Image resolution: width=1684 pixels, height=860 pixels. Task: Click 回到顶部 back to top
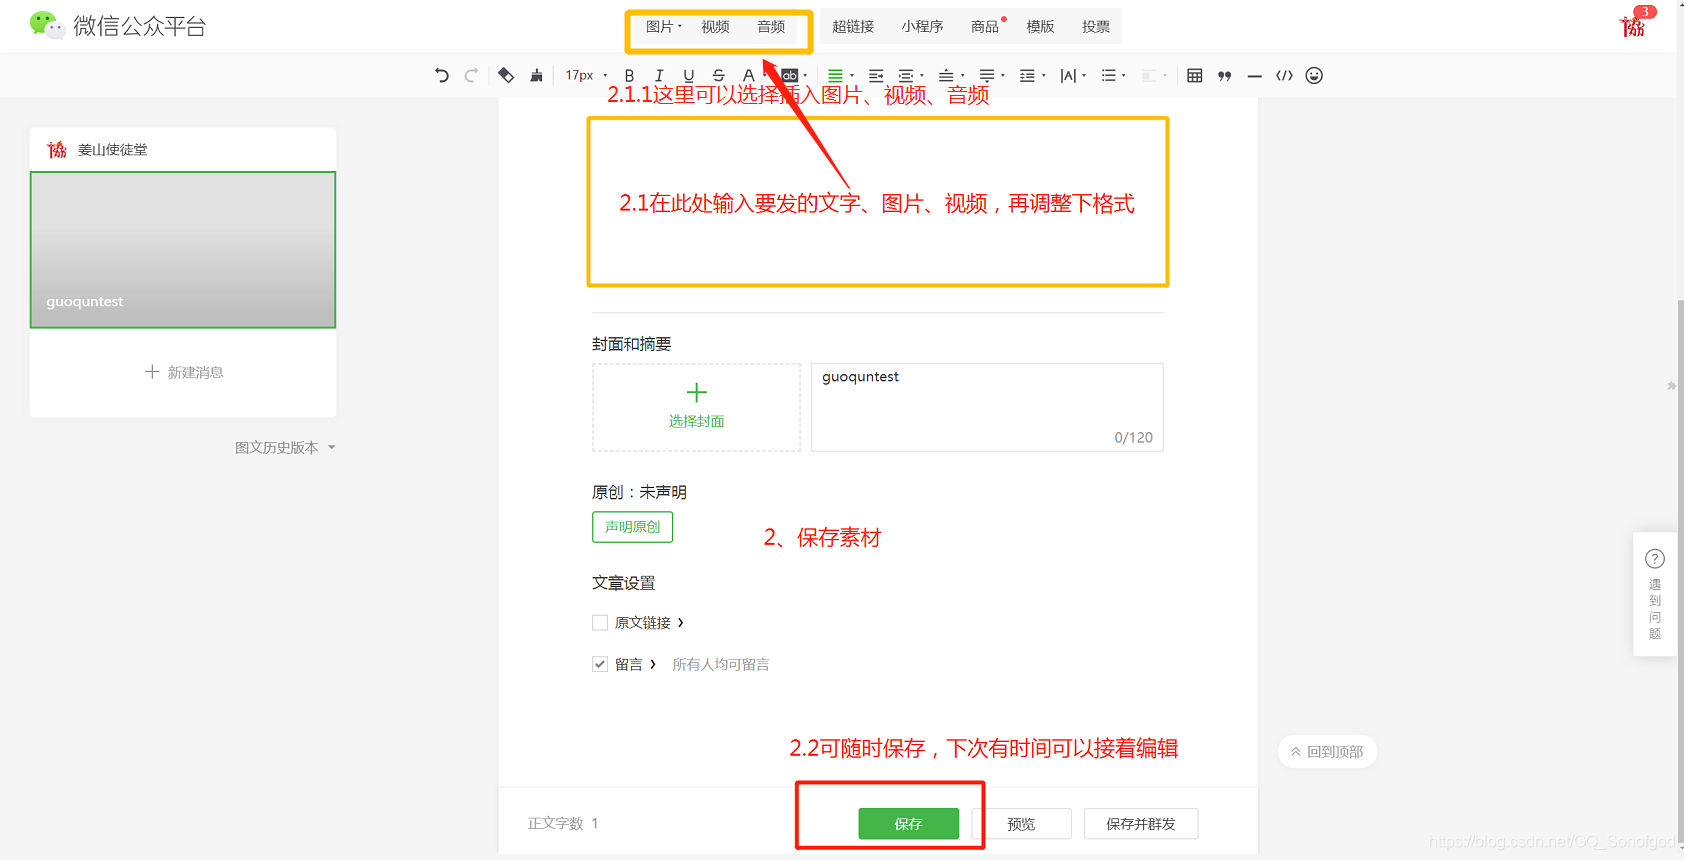tap(1327, 751)
